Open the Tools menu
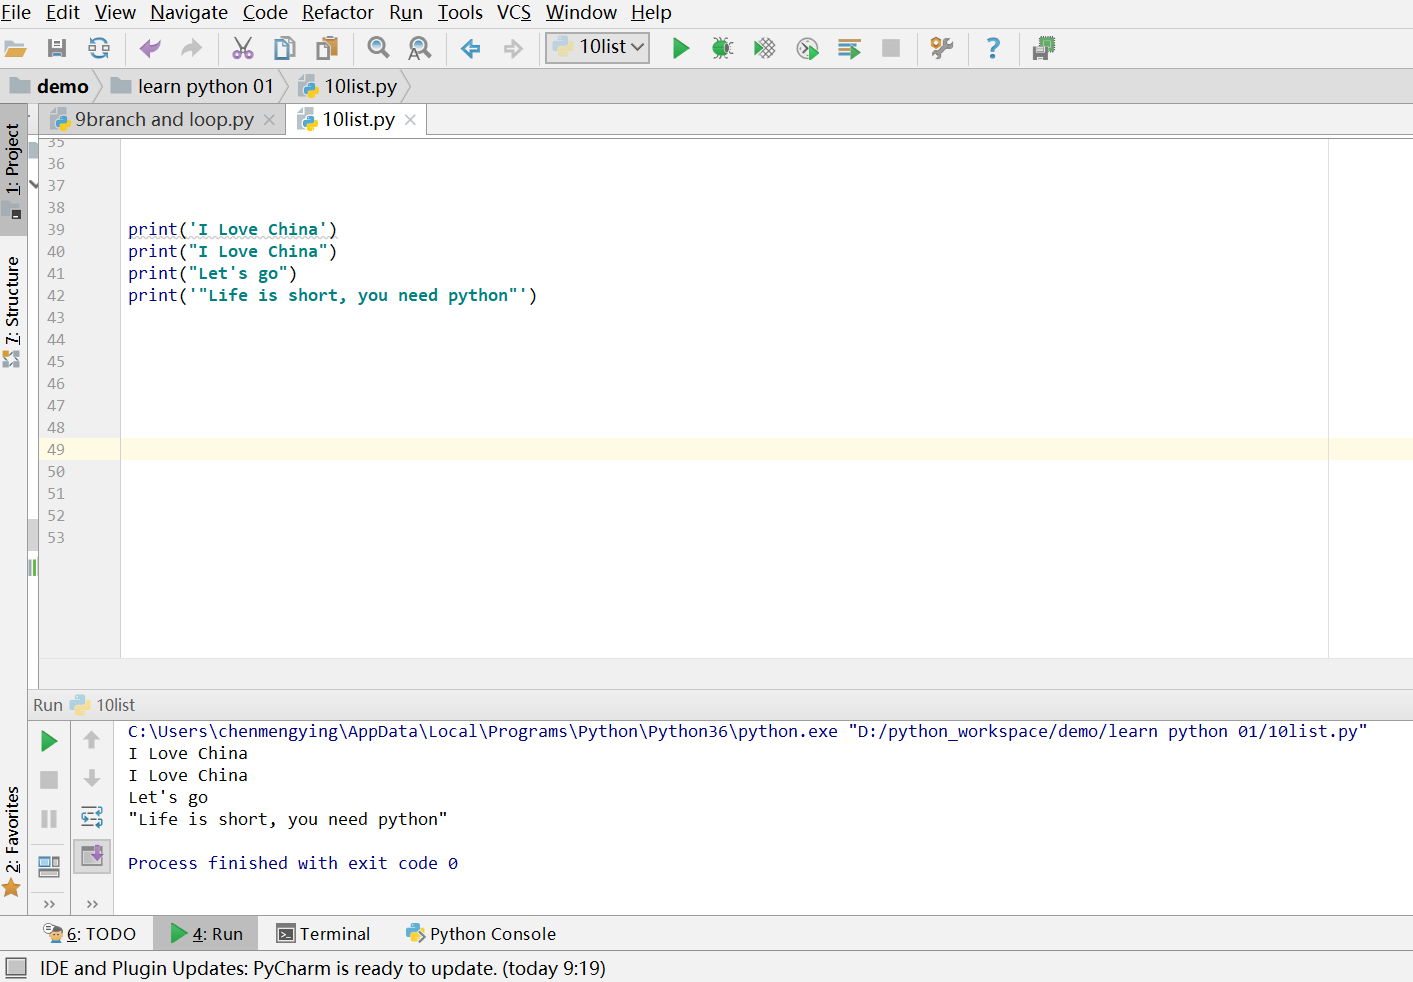 click(x=460, y=13)
